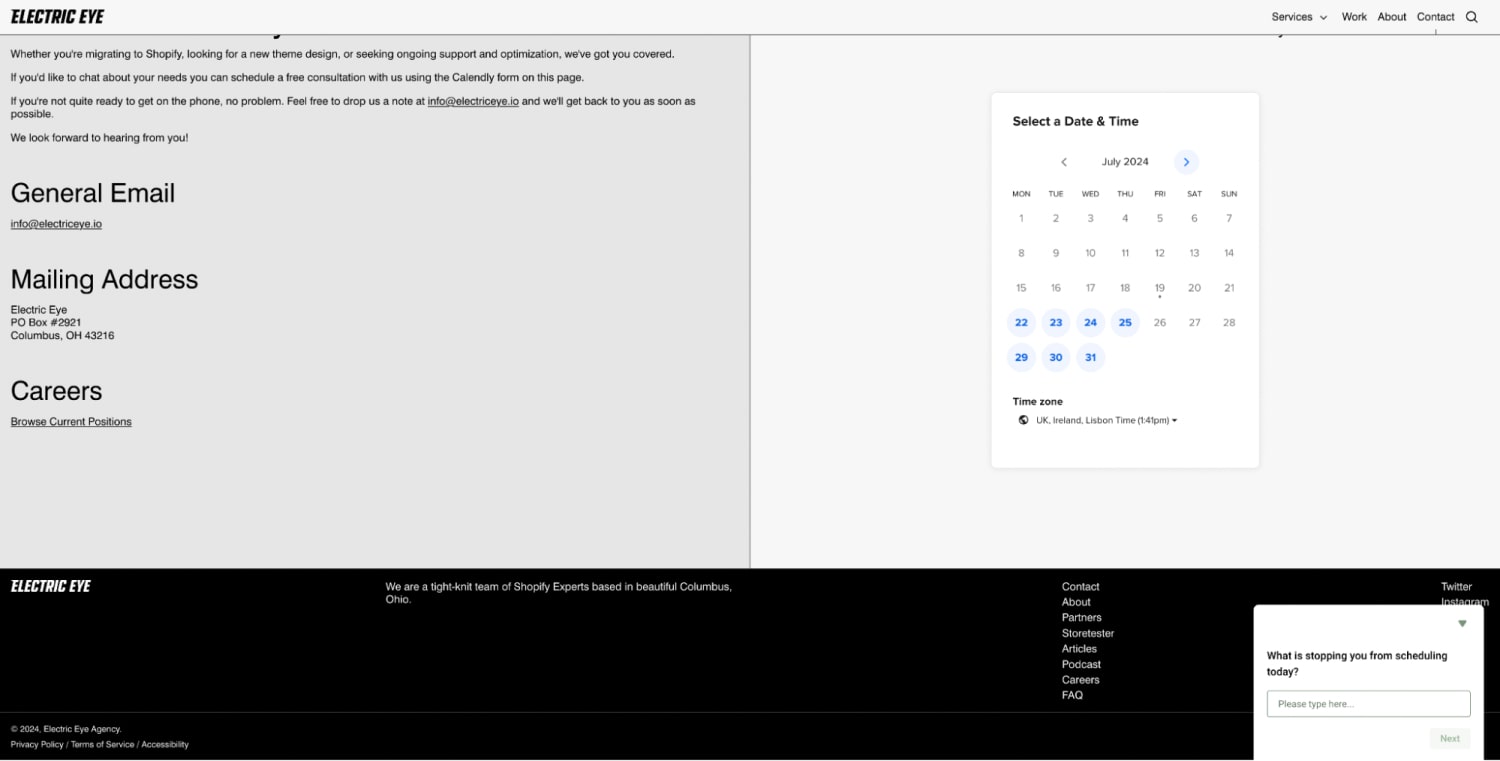
Task: Go to previous month in calendar
Action: tap(1064, 162)
